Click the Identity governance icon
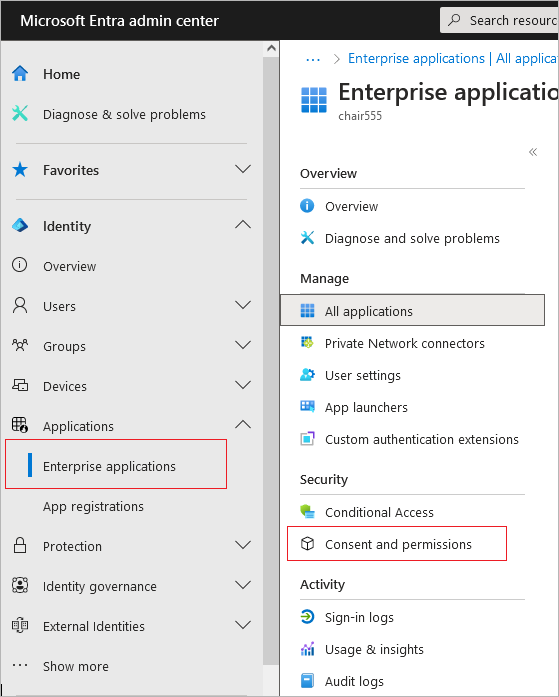 (20, 585)
